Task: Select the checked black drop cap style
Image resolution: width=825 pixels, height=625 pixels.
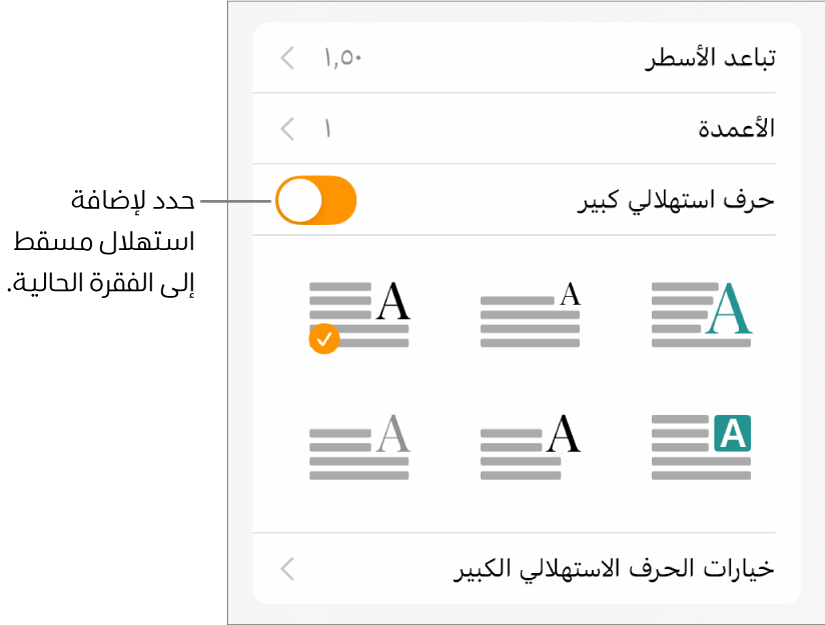Action: click(360, 312)
